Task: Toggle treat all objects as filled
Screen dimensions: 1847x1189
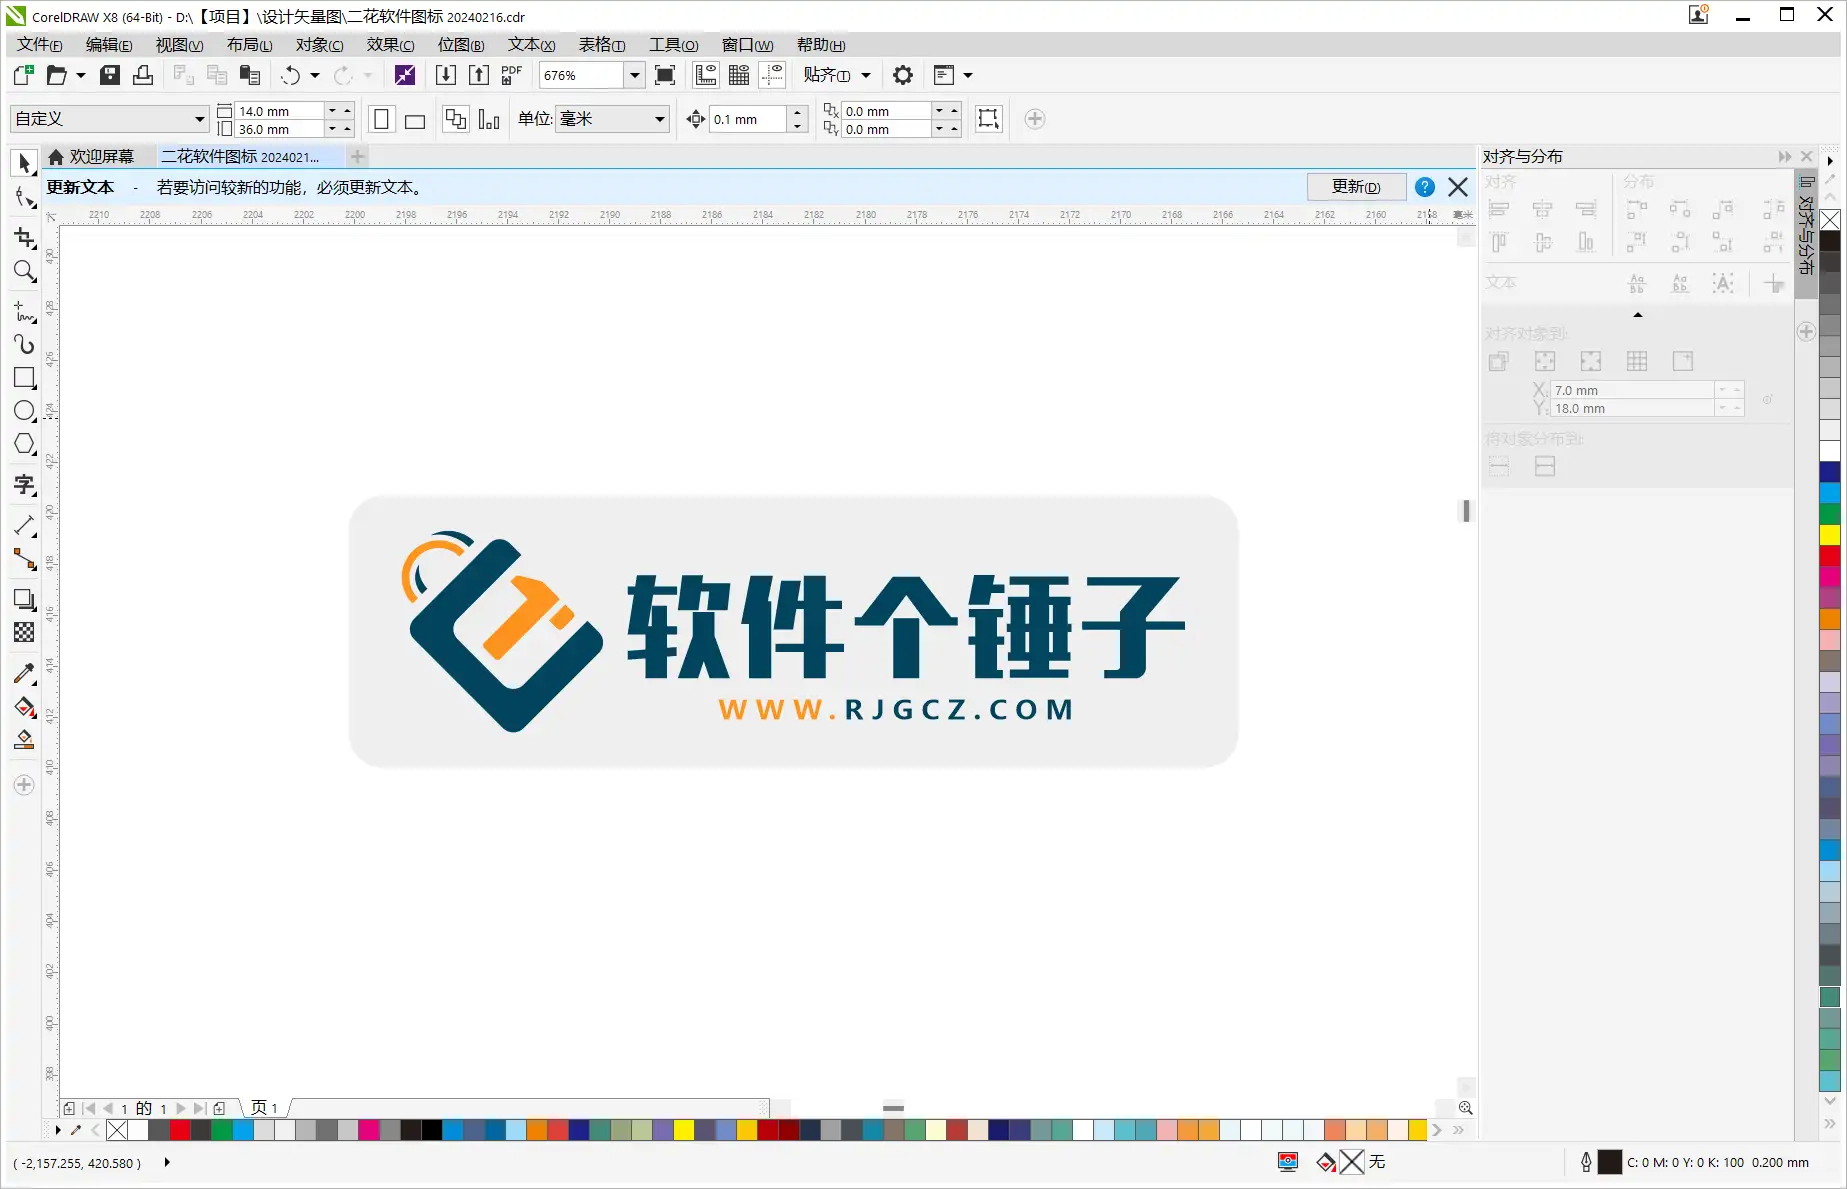Action: (989, 119)
